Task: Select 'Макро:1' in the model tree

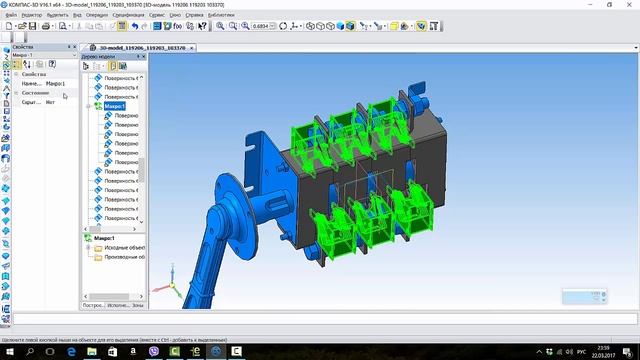Action: click(x=114, y=106)
